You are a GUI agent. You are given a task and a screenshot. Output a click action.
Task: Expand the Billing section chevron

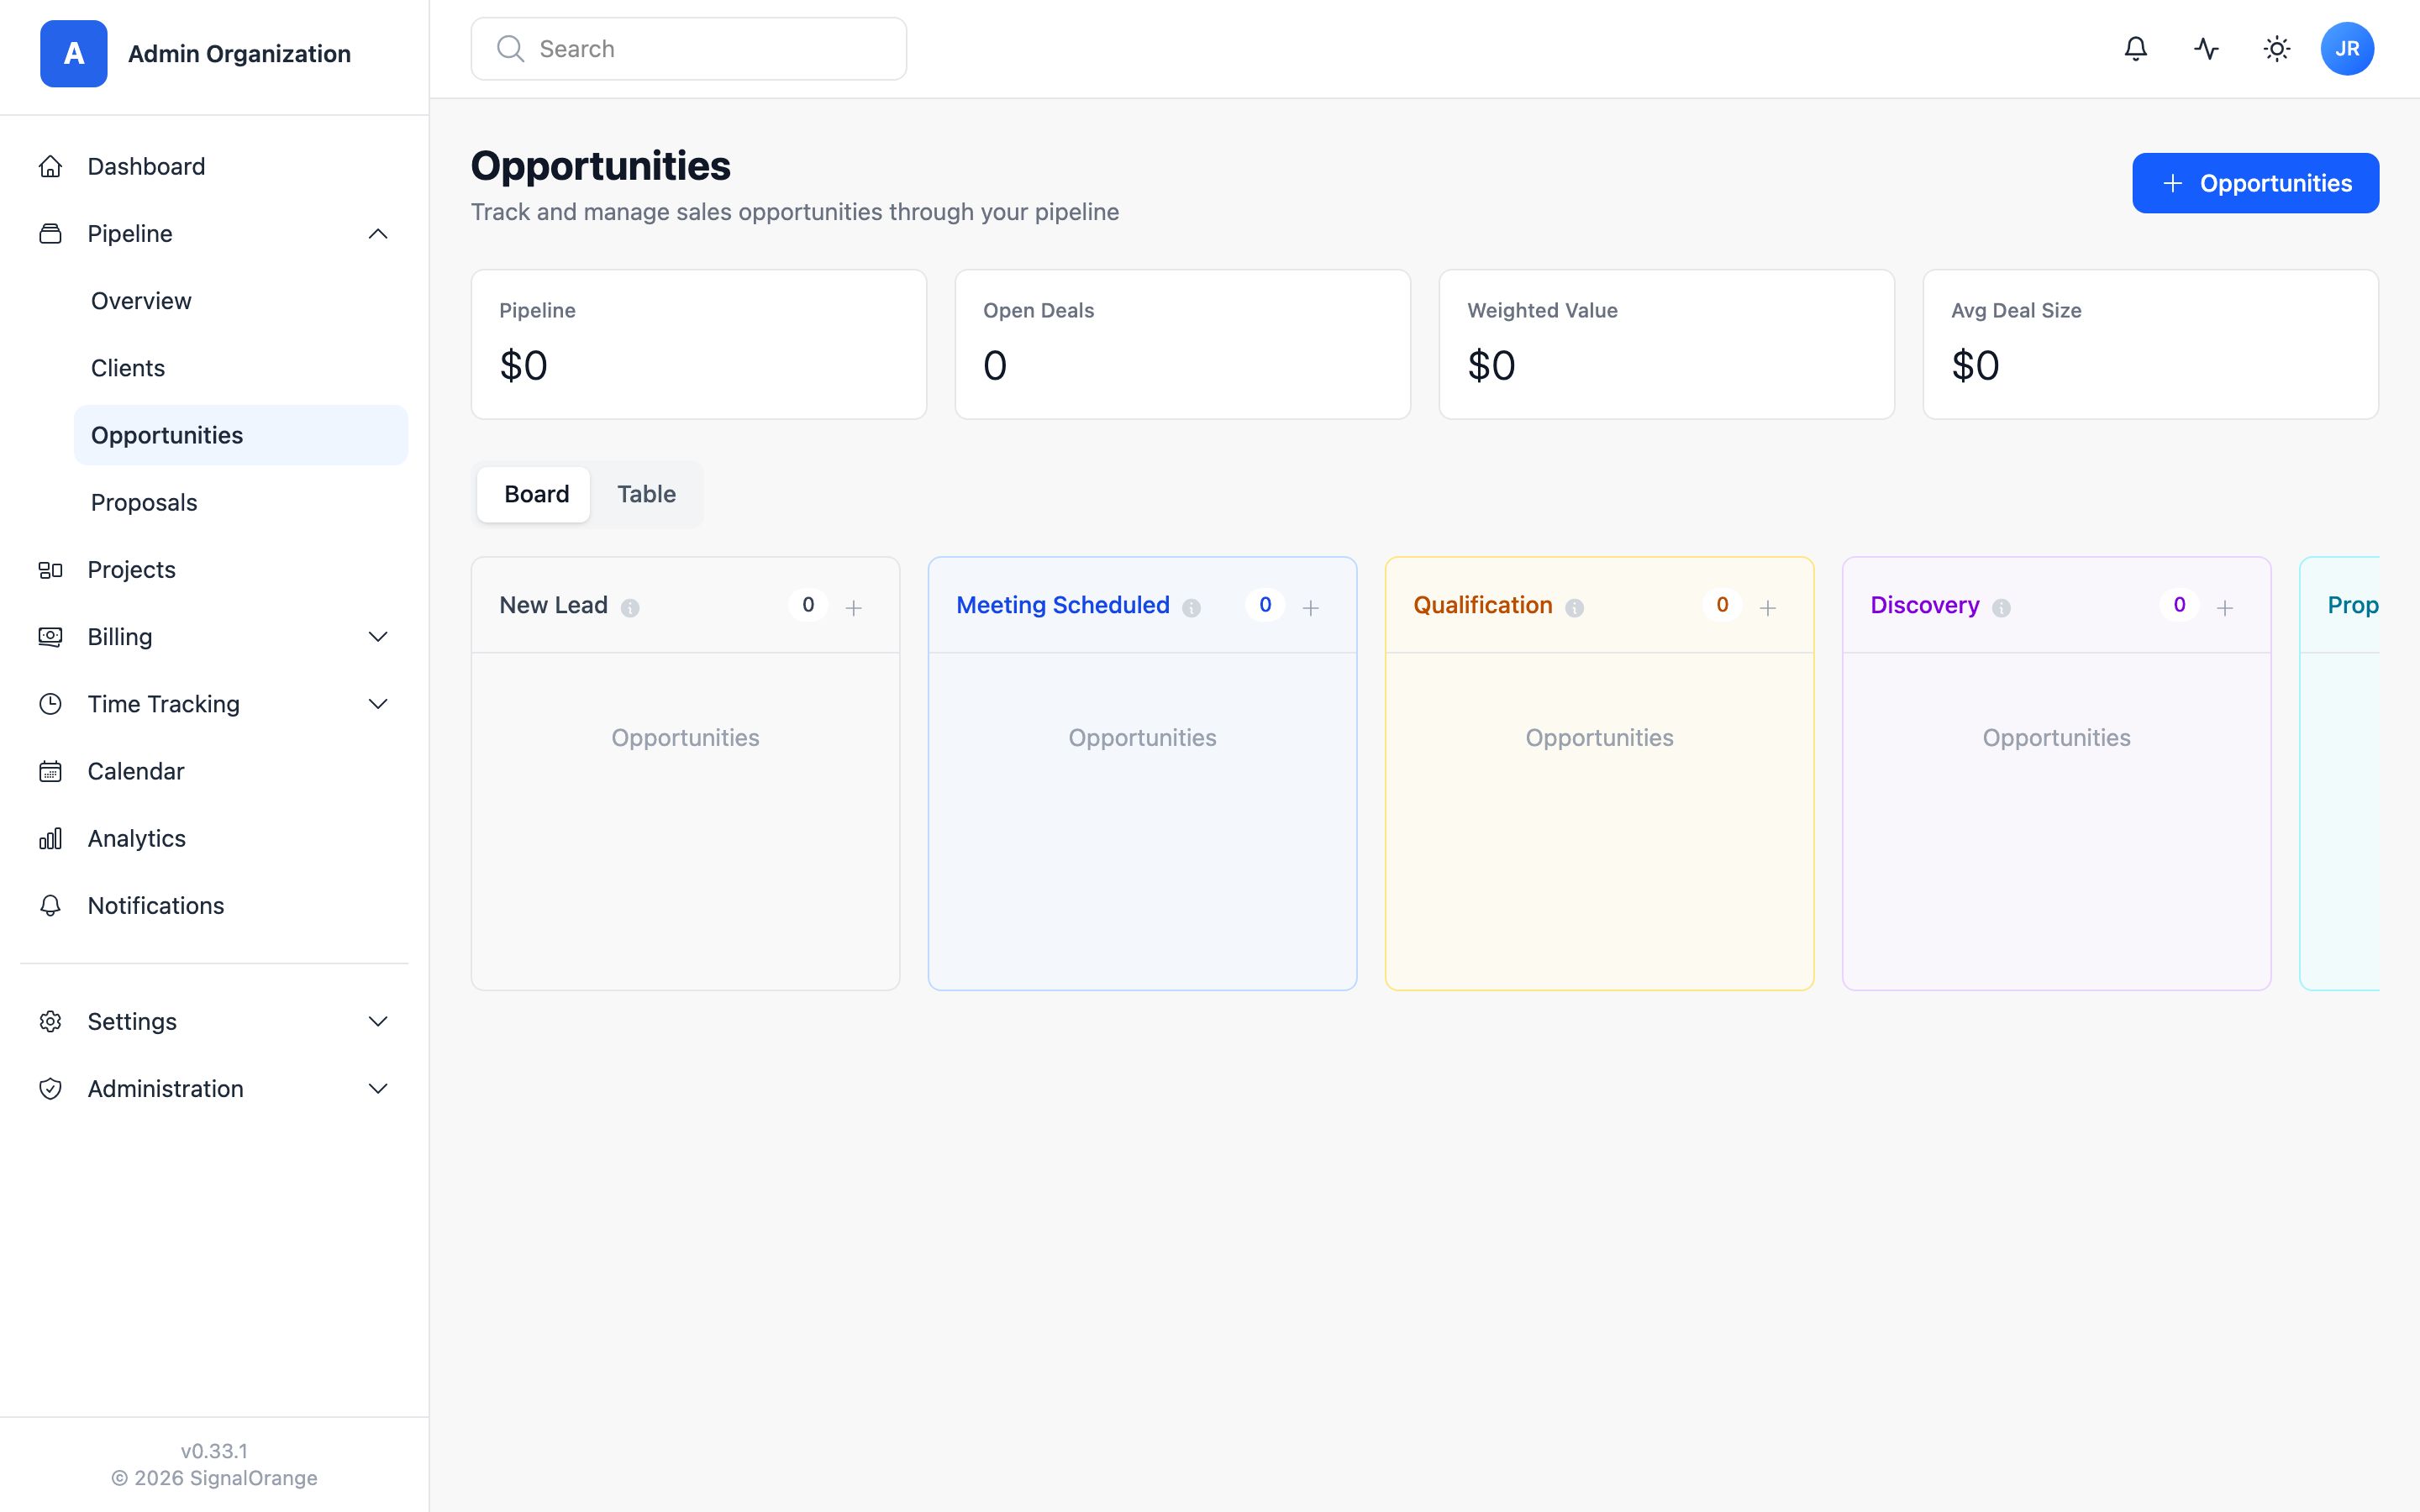378,637
